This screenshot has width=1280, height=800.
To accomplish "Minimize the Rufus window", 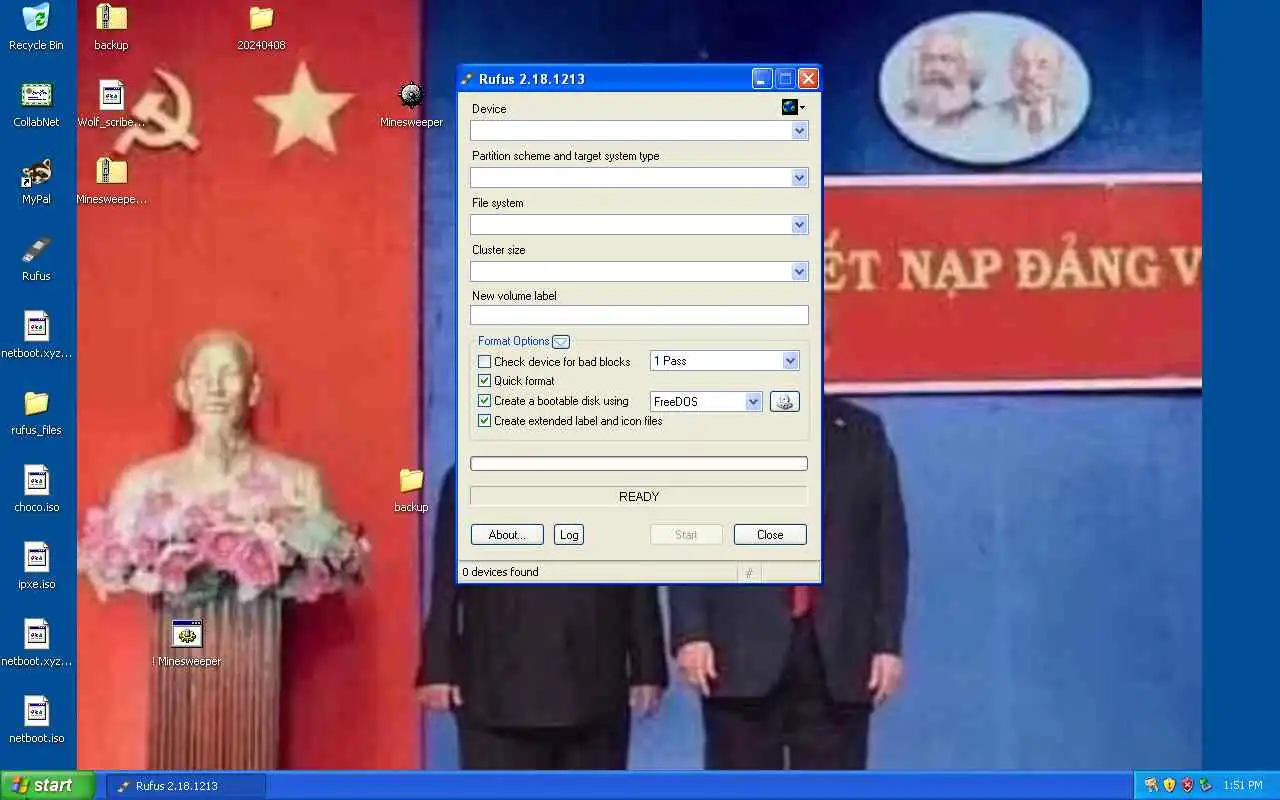I will [762, 79].
